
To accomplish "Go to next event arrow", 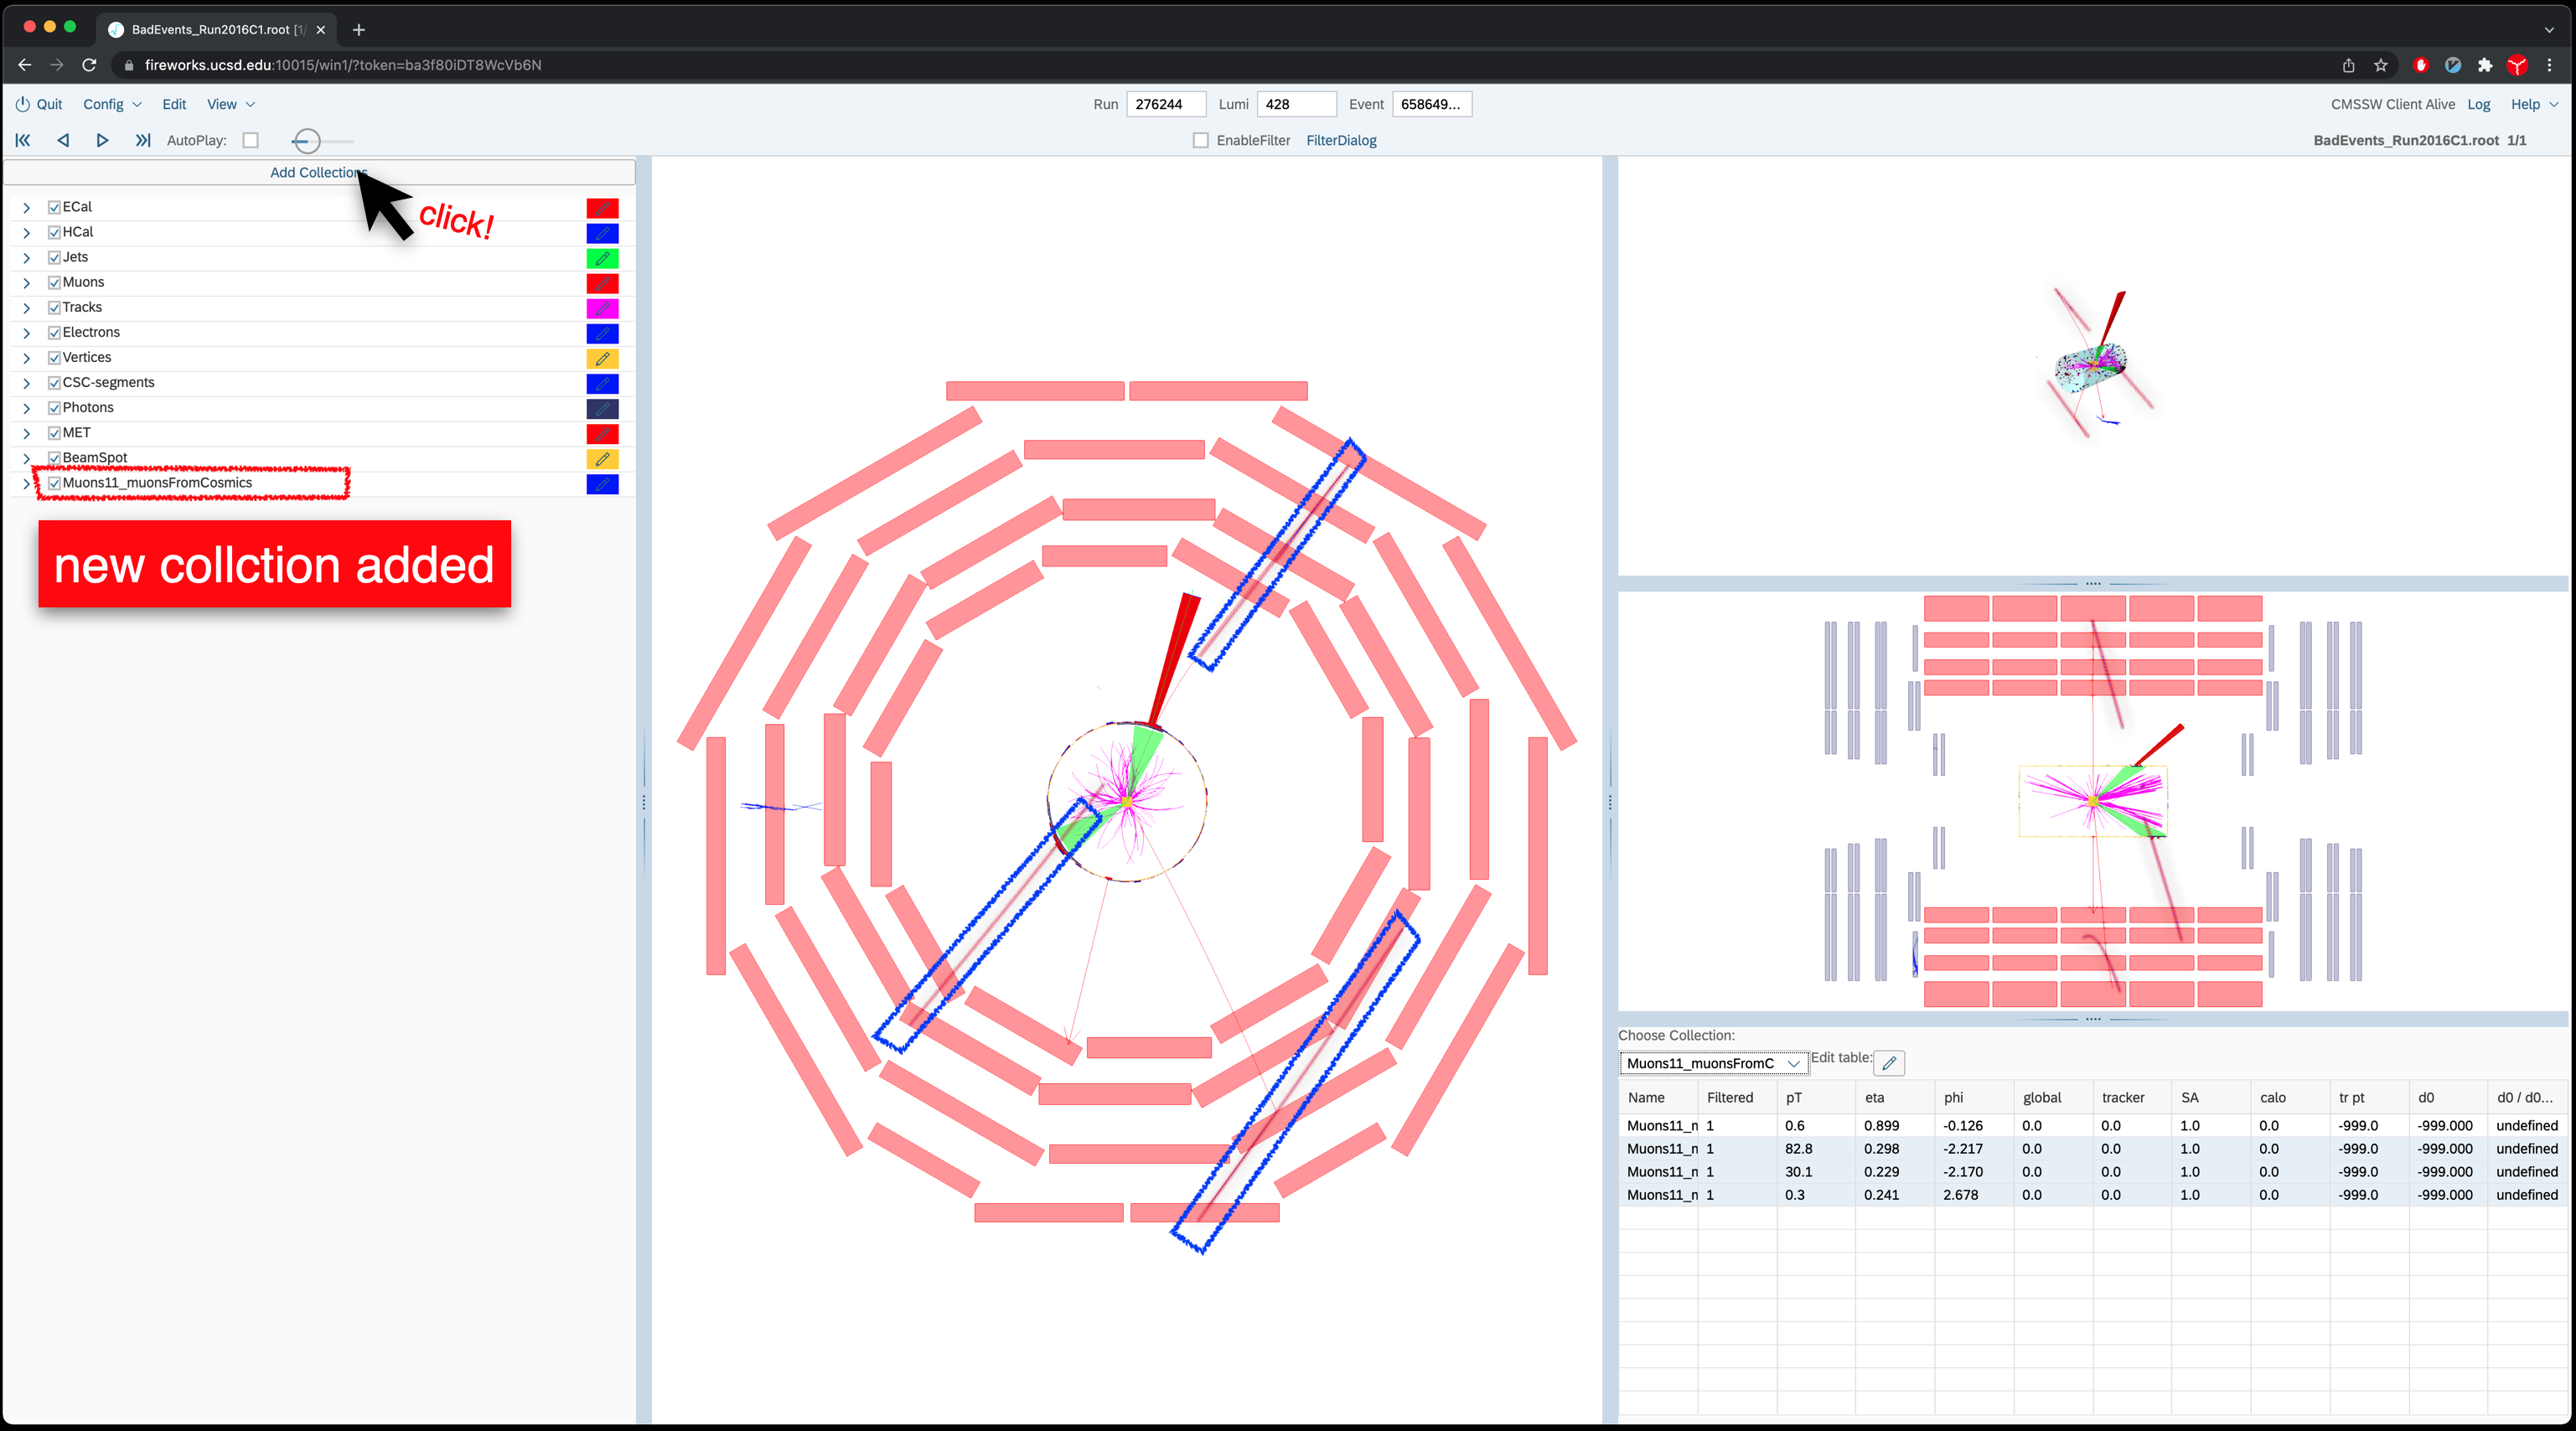I will [102, 140].
